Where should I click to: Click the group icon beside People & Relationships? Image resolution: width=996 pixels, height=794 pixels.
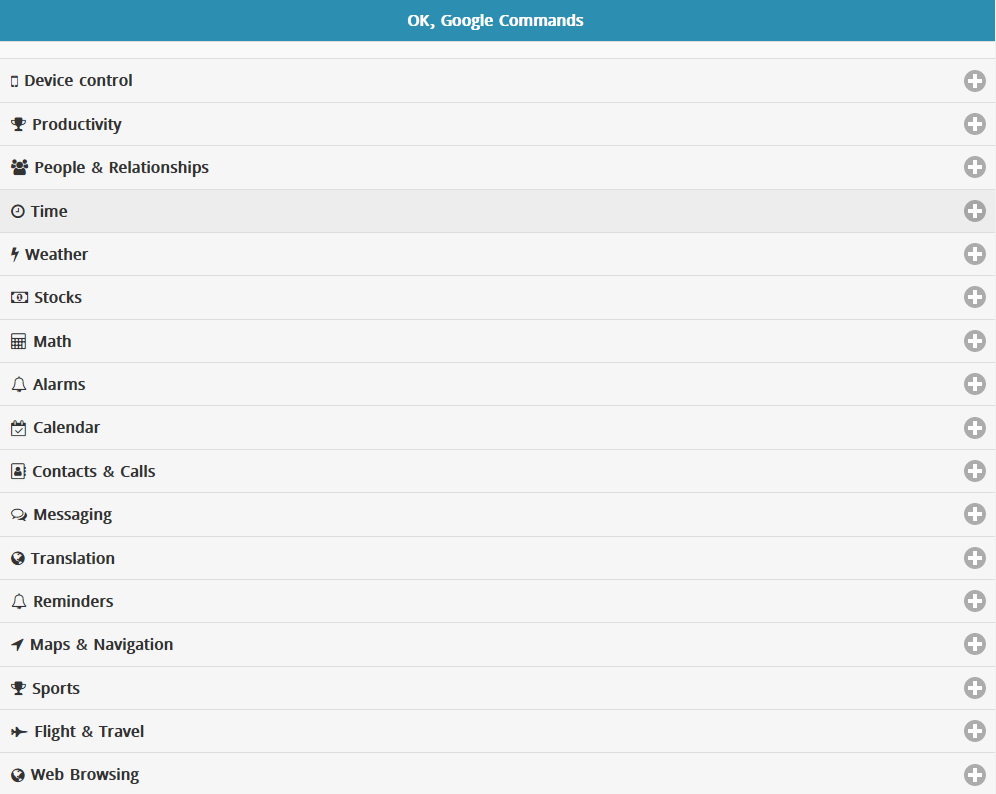pyautogui.click(x=20, y=167)
